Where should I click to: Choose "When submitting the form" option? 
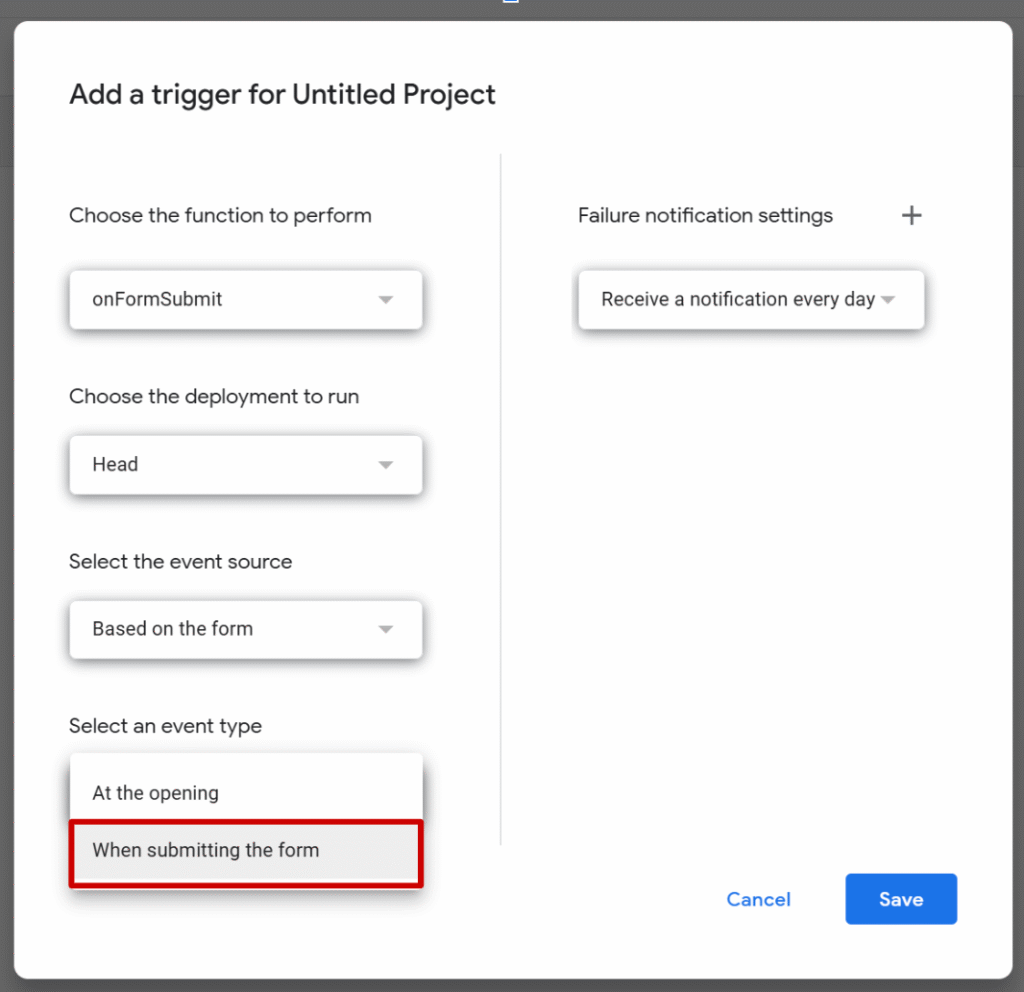206,851
